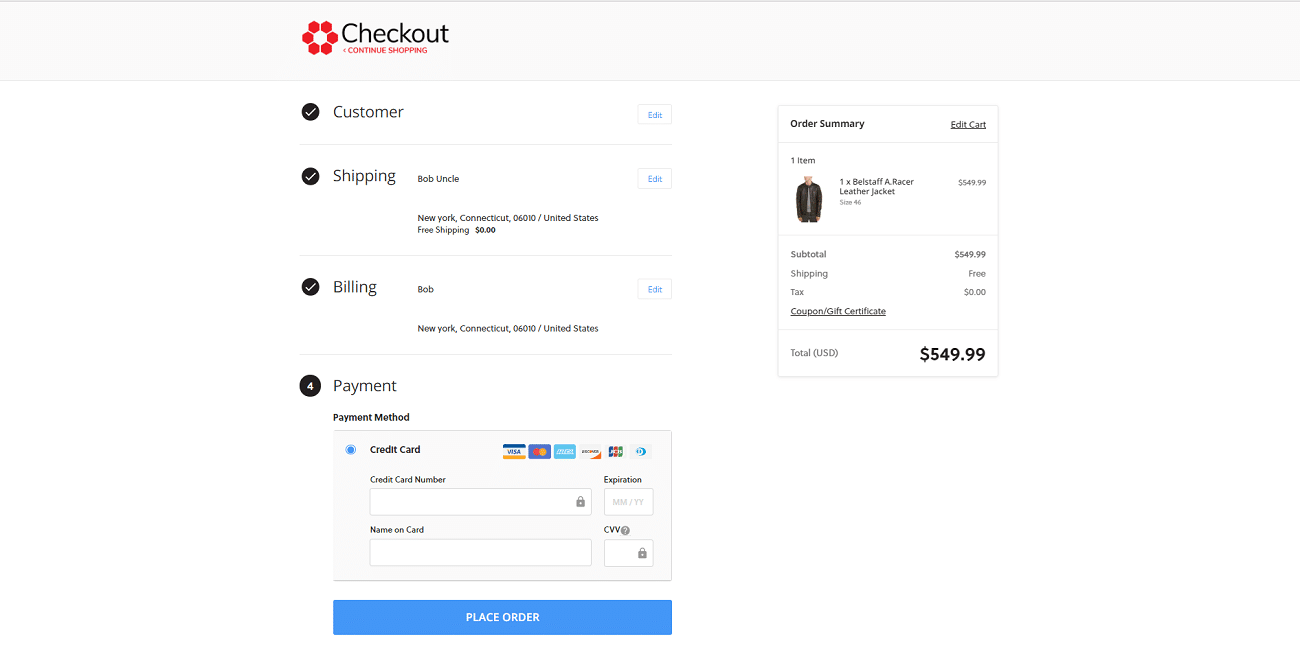Click the Visa card icon
Image resolution: width=1300 pixels, height=663 pixels.
click(514, 452)
